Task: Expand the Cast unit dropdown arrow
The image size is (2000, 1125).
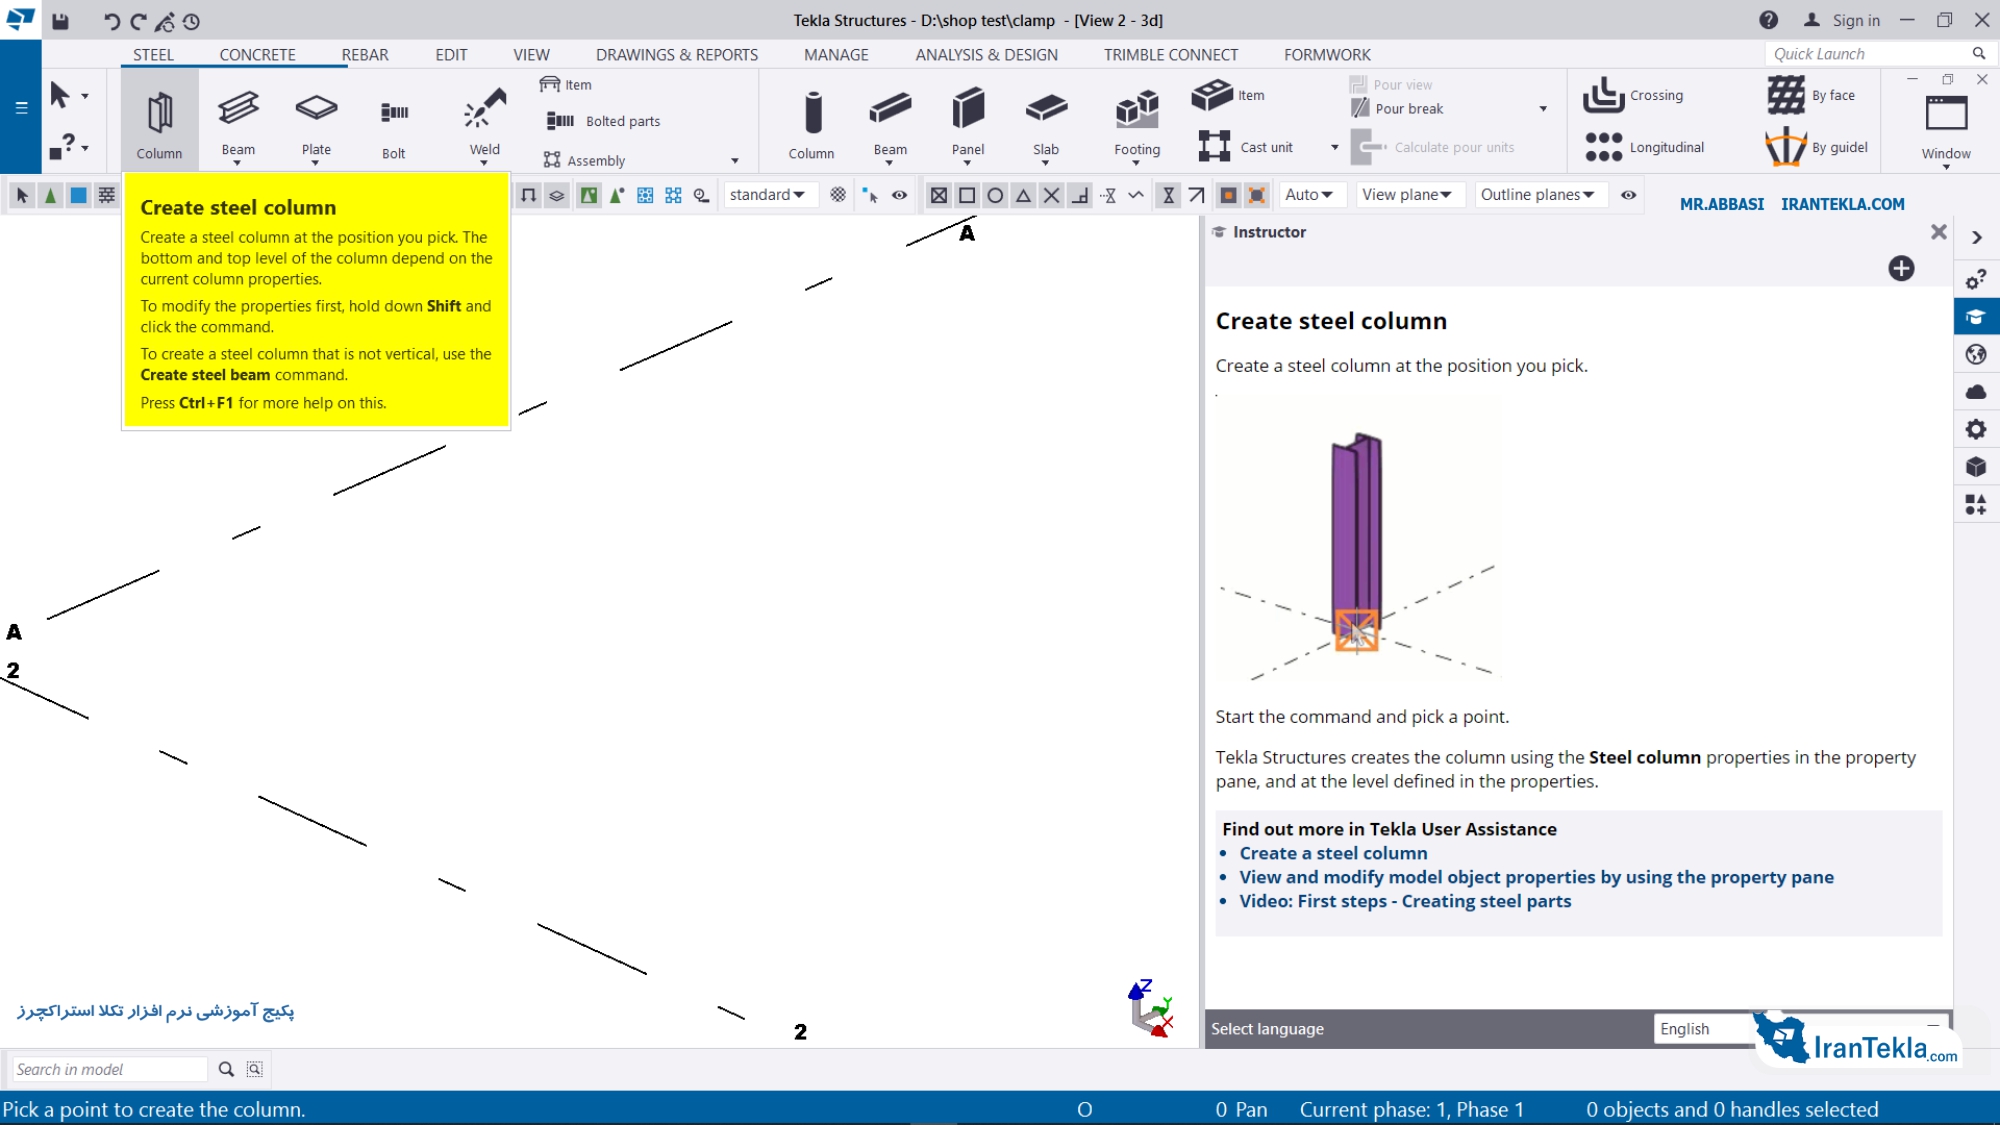Action: tap(1334, 147)
